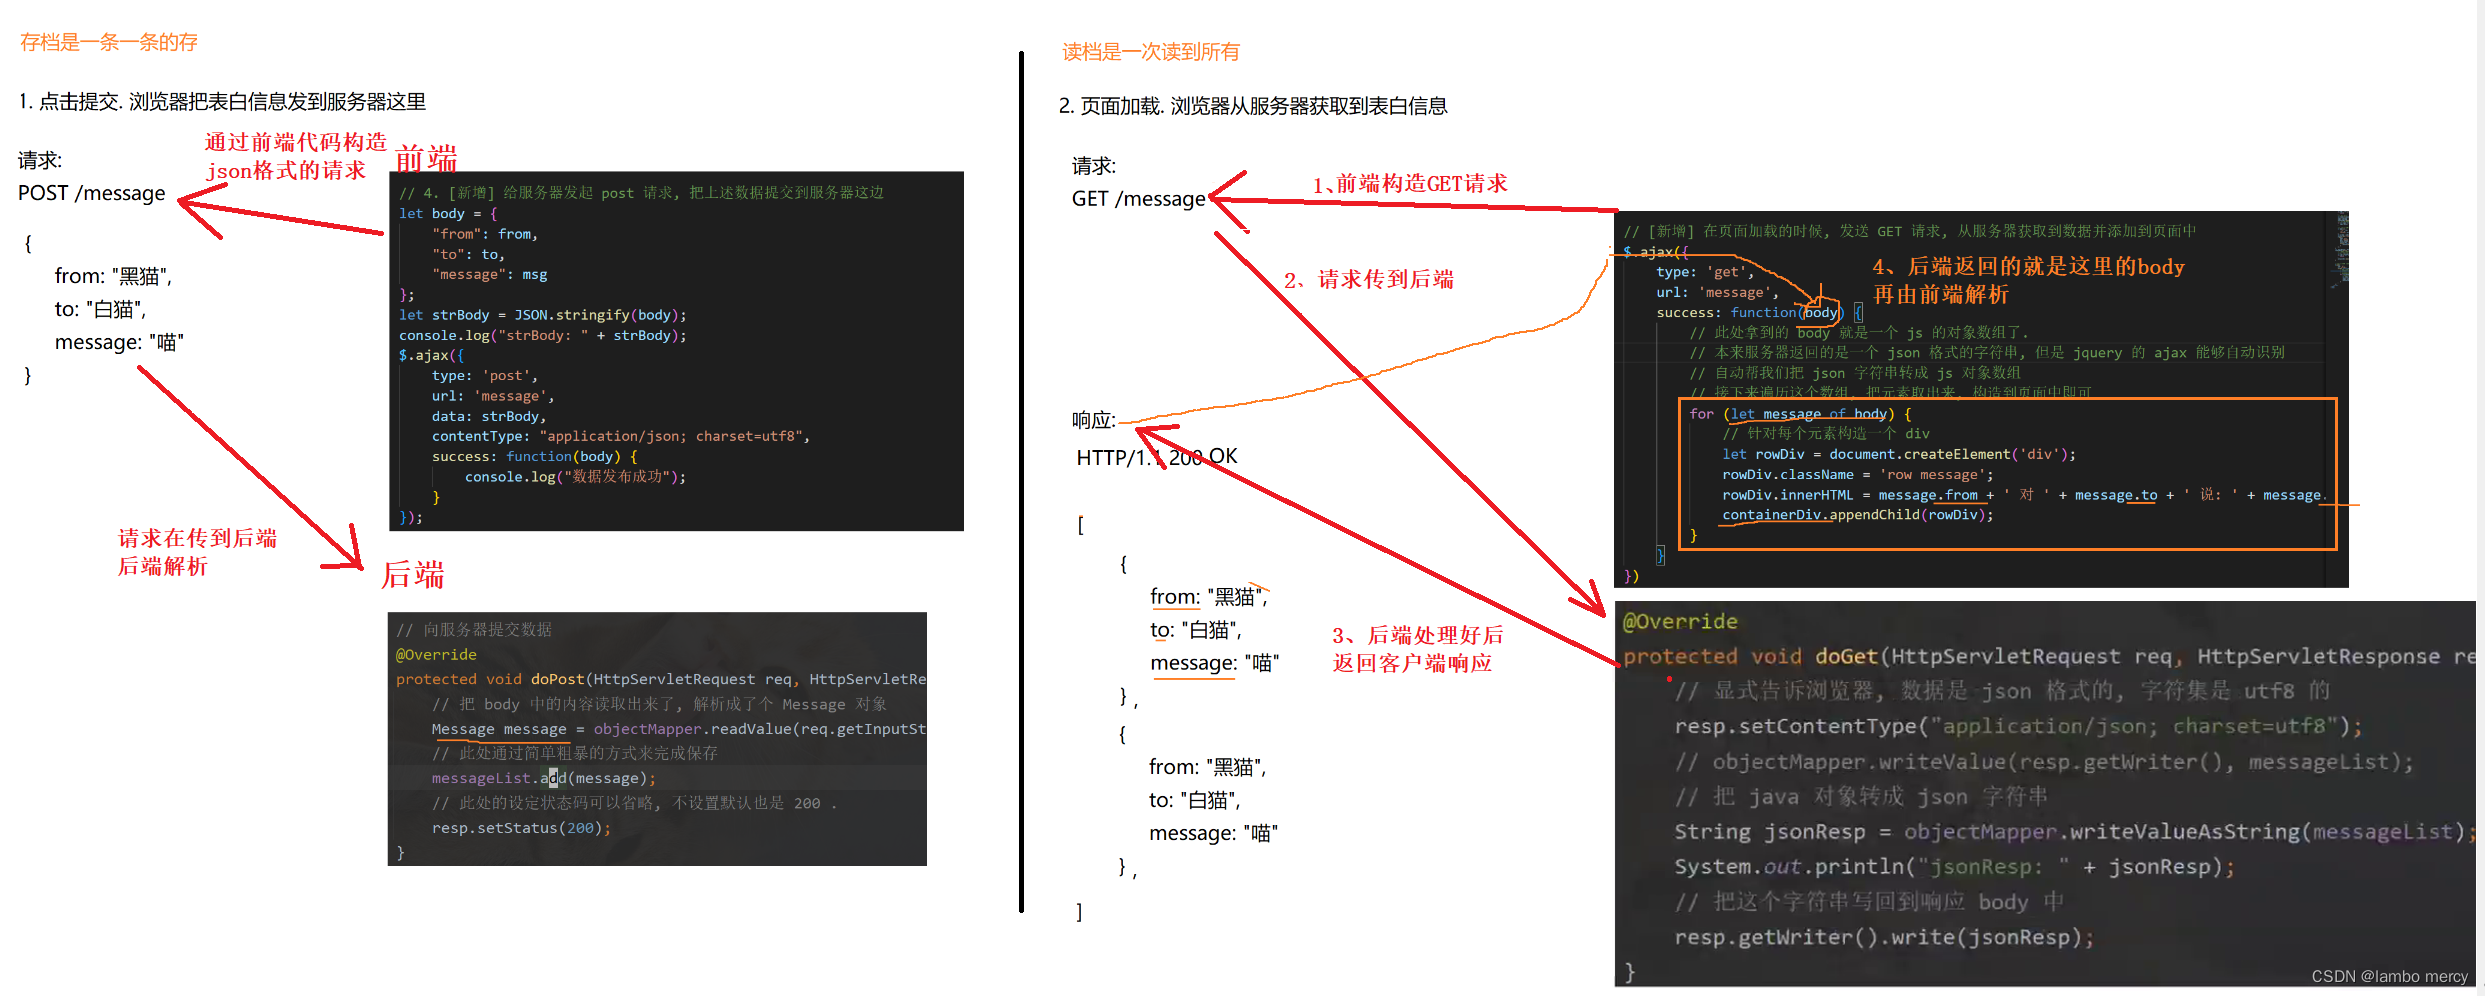Click the "Message message = objectMapper.readValue(" line

(678, 729)
